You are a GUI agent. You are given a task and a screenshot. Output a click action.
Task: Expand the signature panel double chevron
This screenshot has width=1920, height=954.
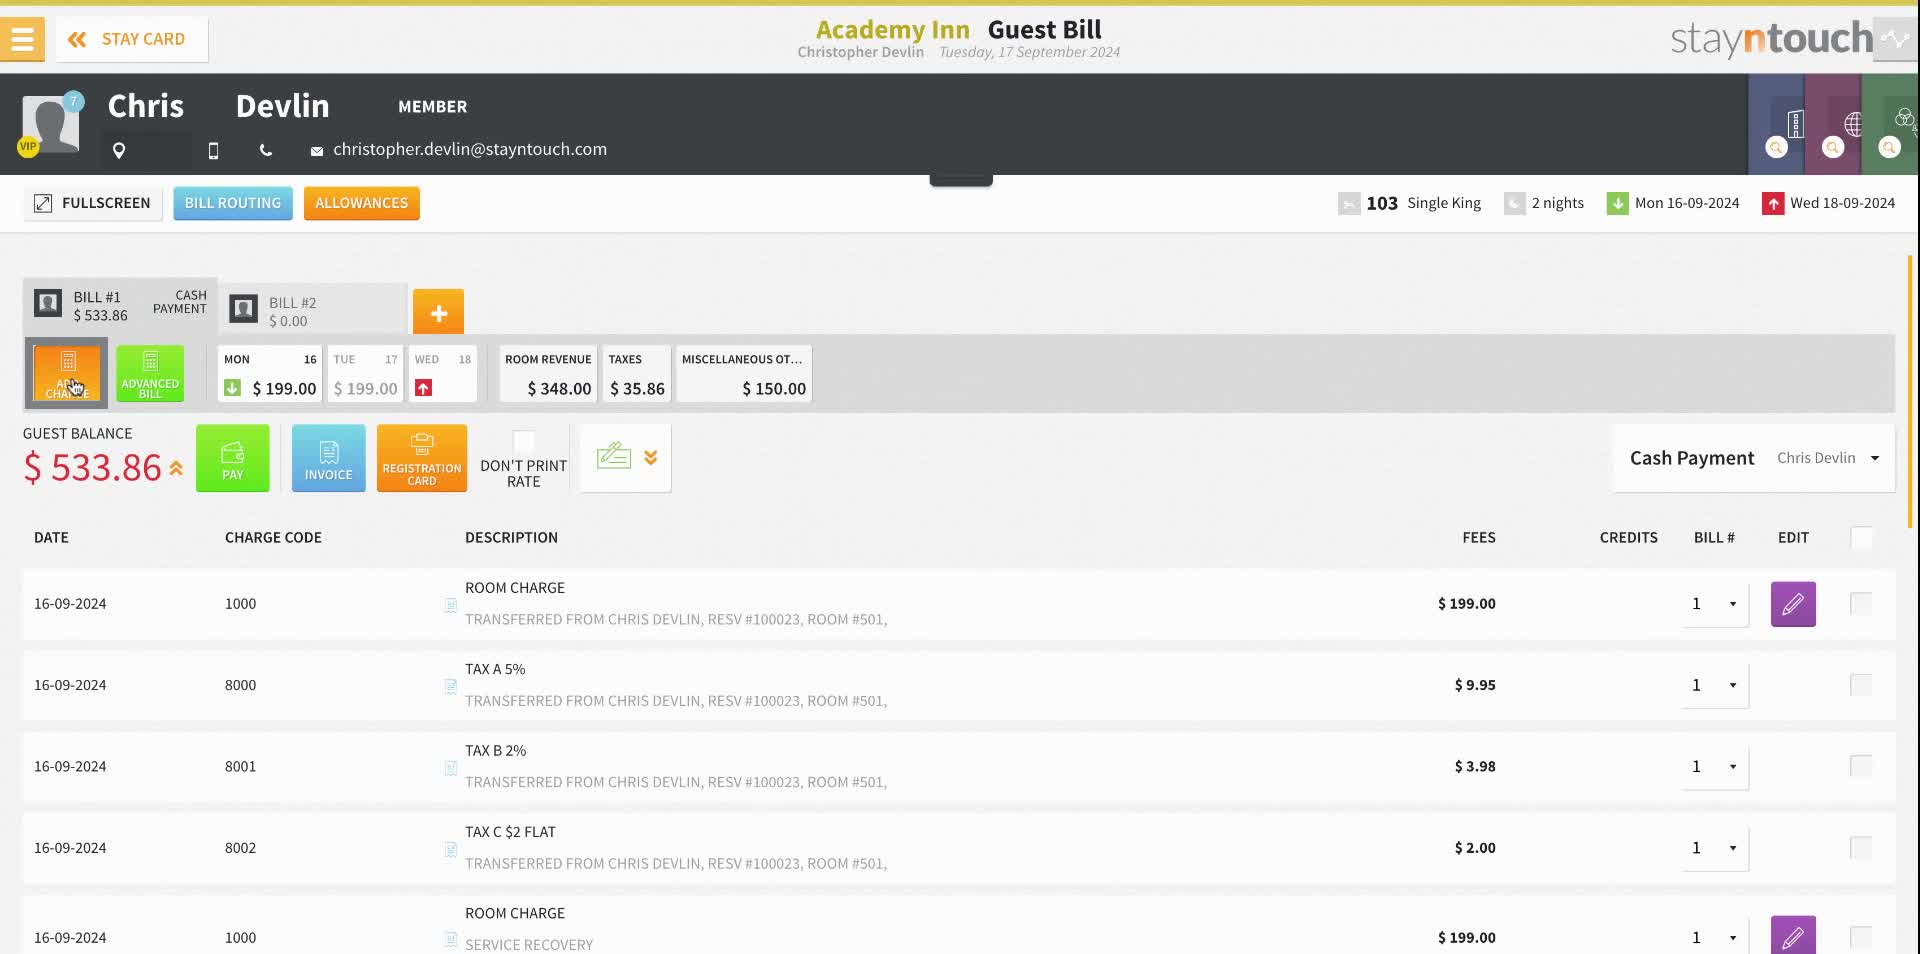point(651,458)
